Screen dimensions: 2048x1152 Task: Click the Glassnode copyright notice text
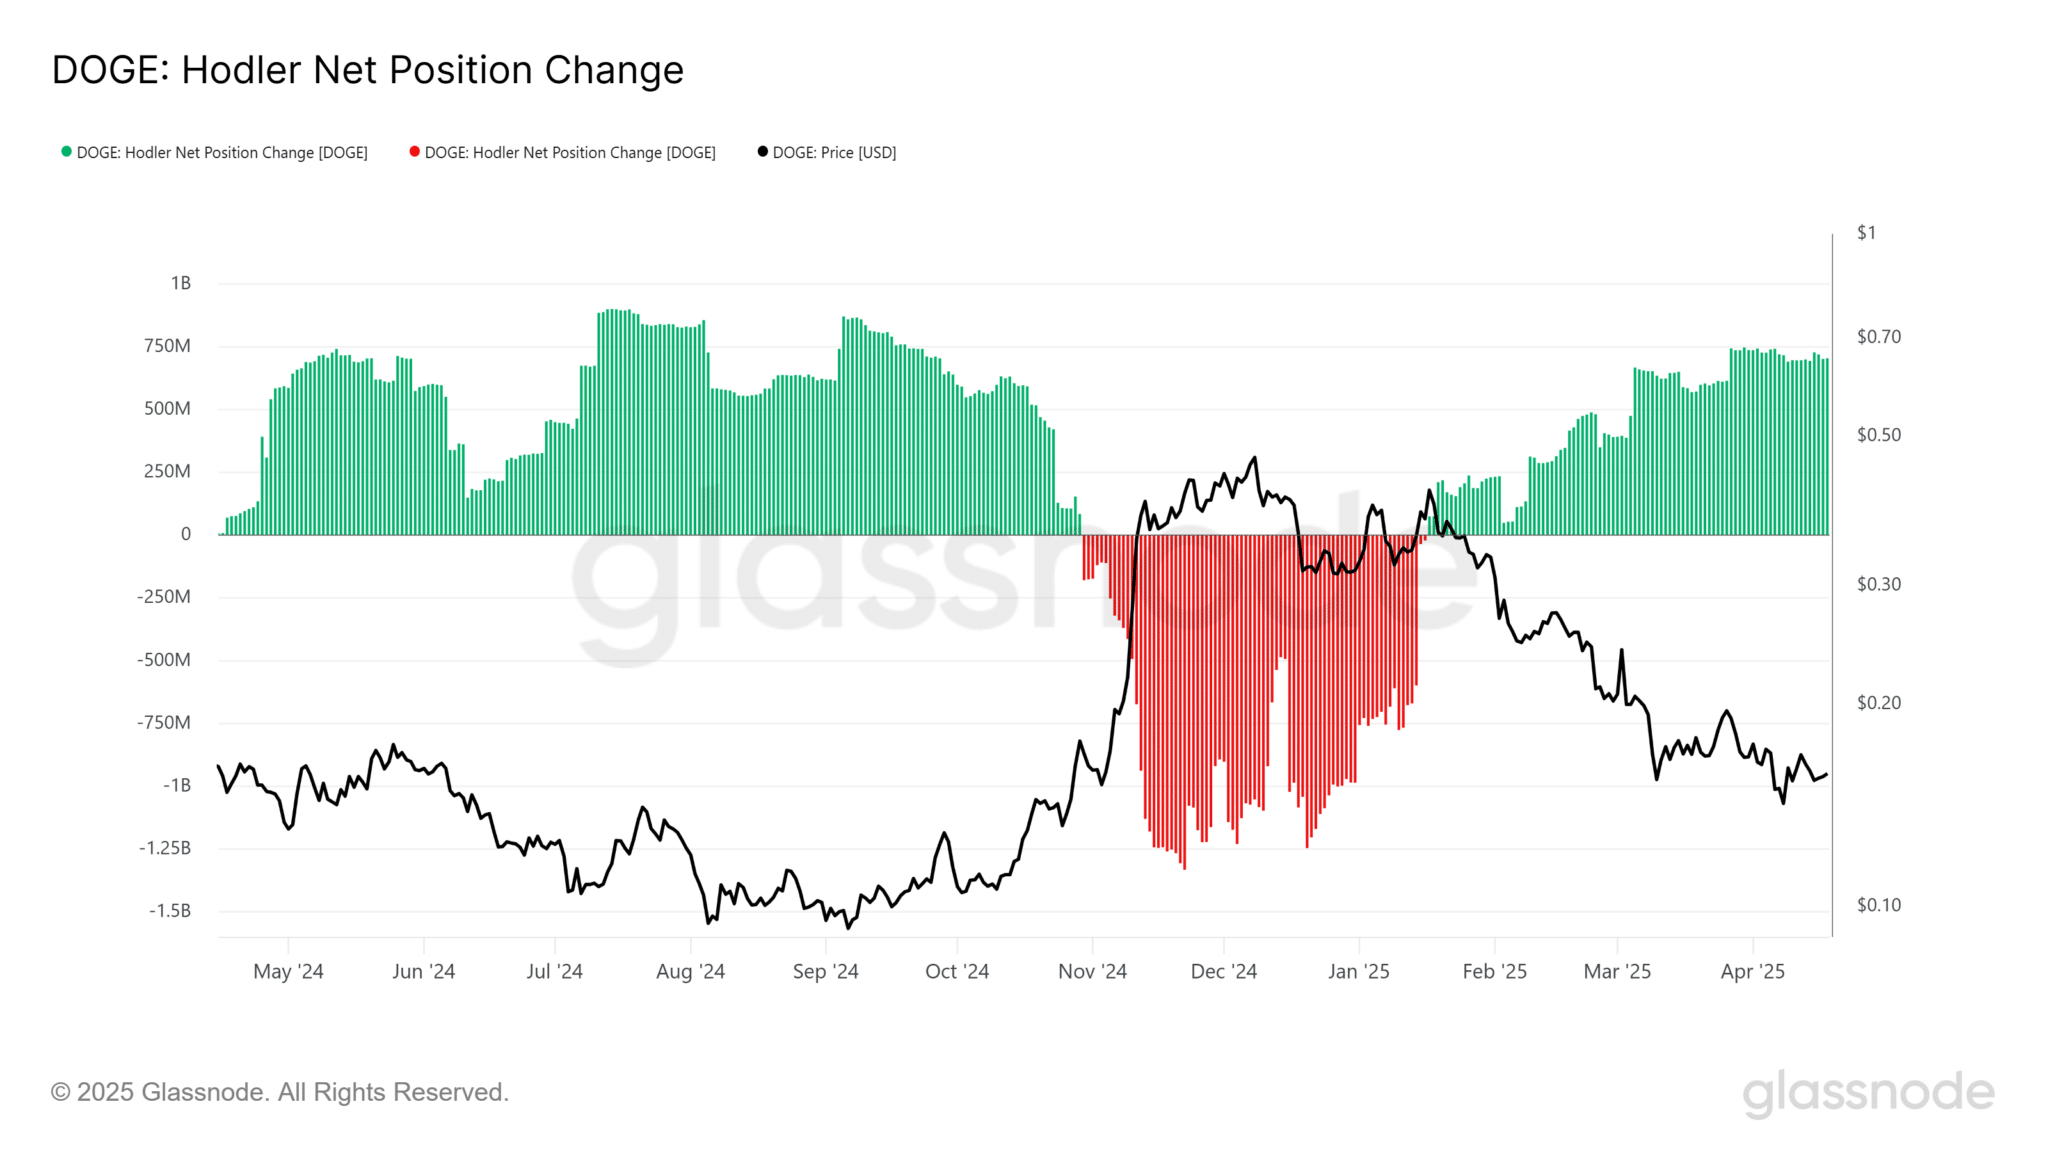click(280, 1092)
